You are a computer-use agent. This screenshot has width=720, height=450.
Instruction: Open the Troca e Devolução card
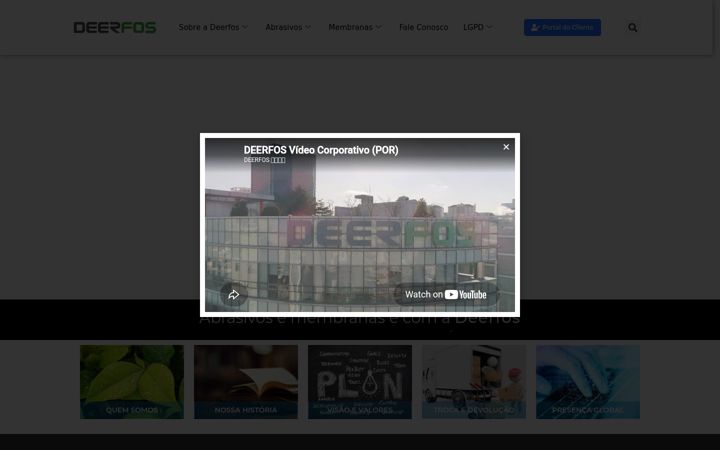tap(474, 382)
